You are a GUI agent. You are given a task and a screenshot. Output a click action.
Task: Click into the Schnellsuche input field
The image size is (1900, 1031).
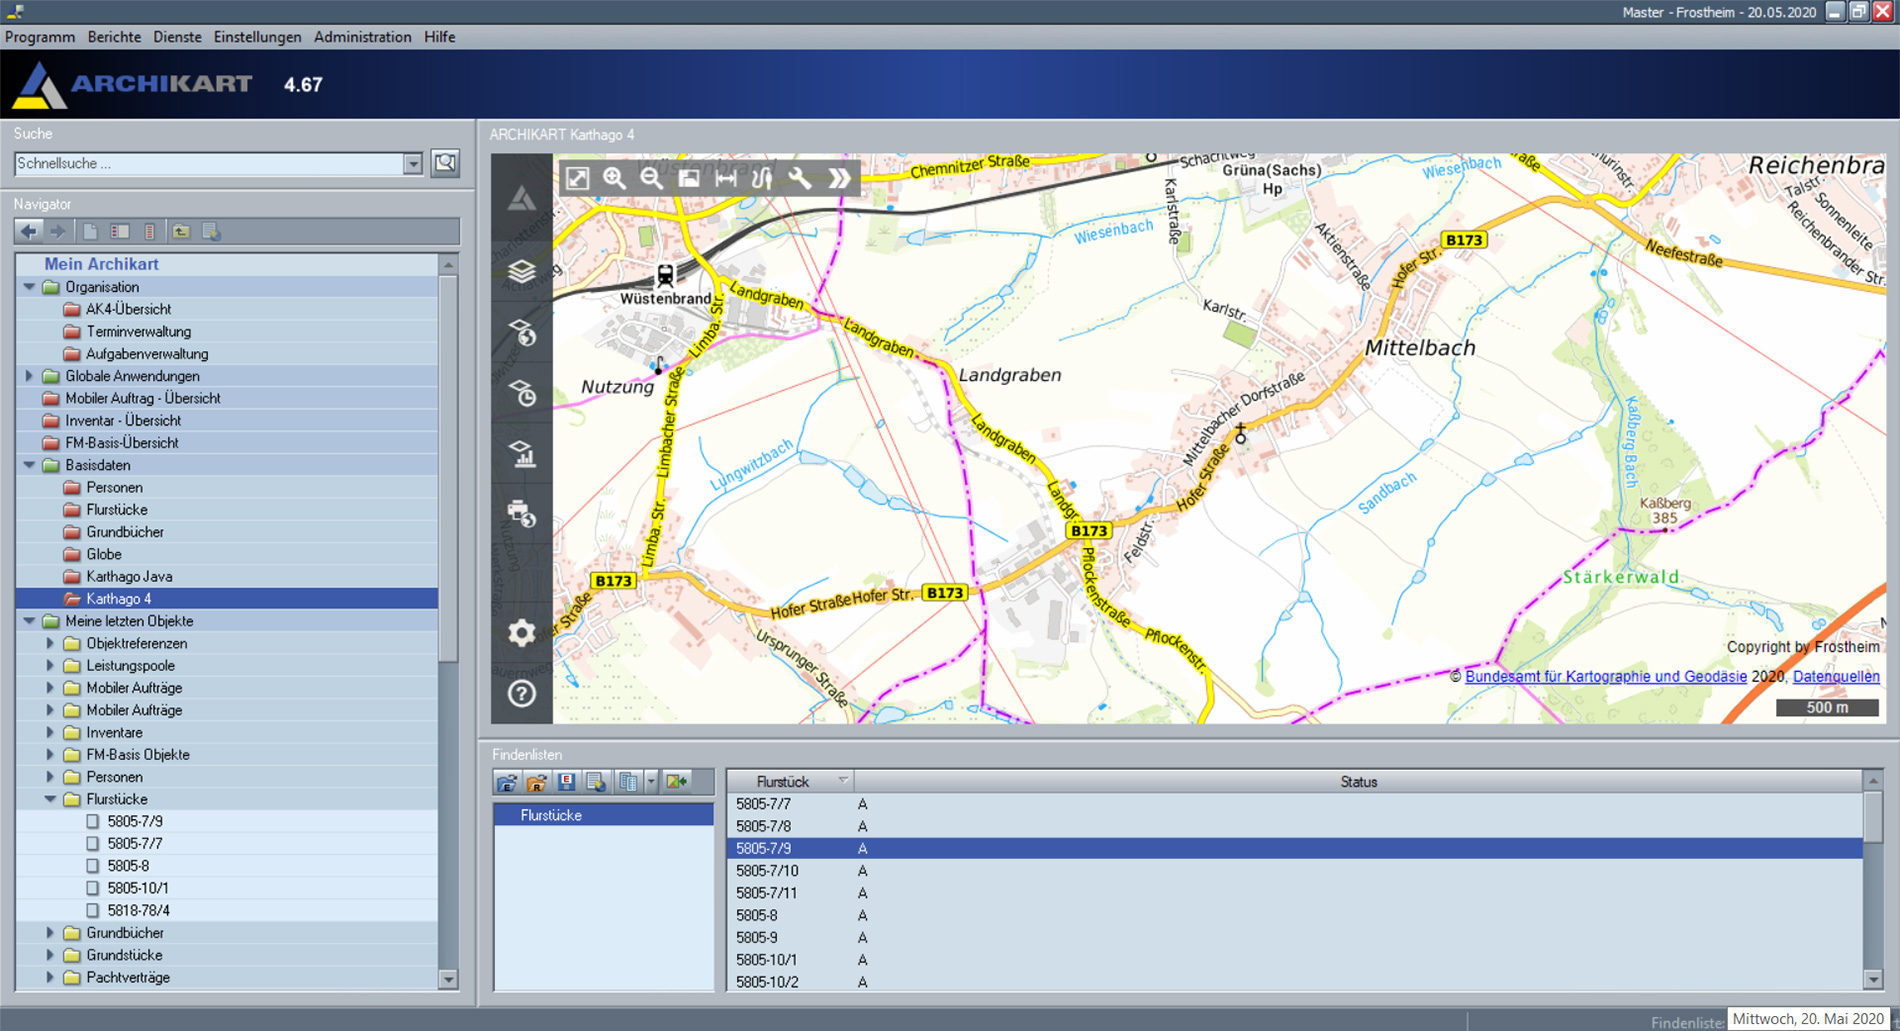coord(208,163)
